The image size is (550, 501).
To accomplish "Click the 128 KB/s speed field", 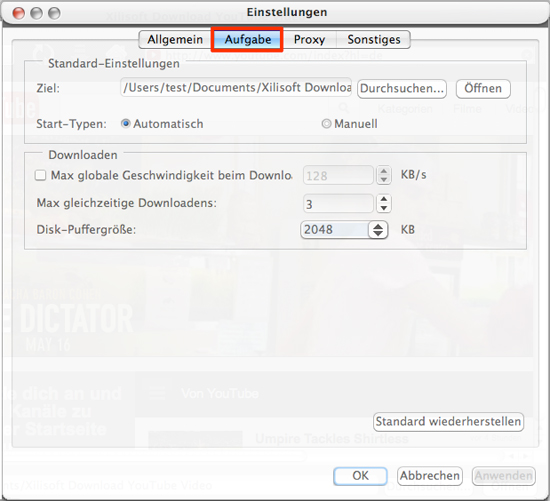I will coord(338,175).
